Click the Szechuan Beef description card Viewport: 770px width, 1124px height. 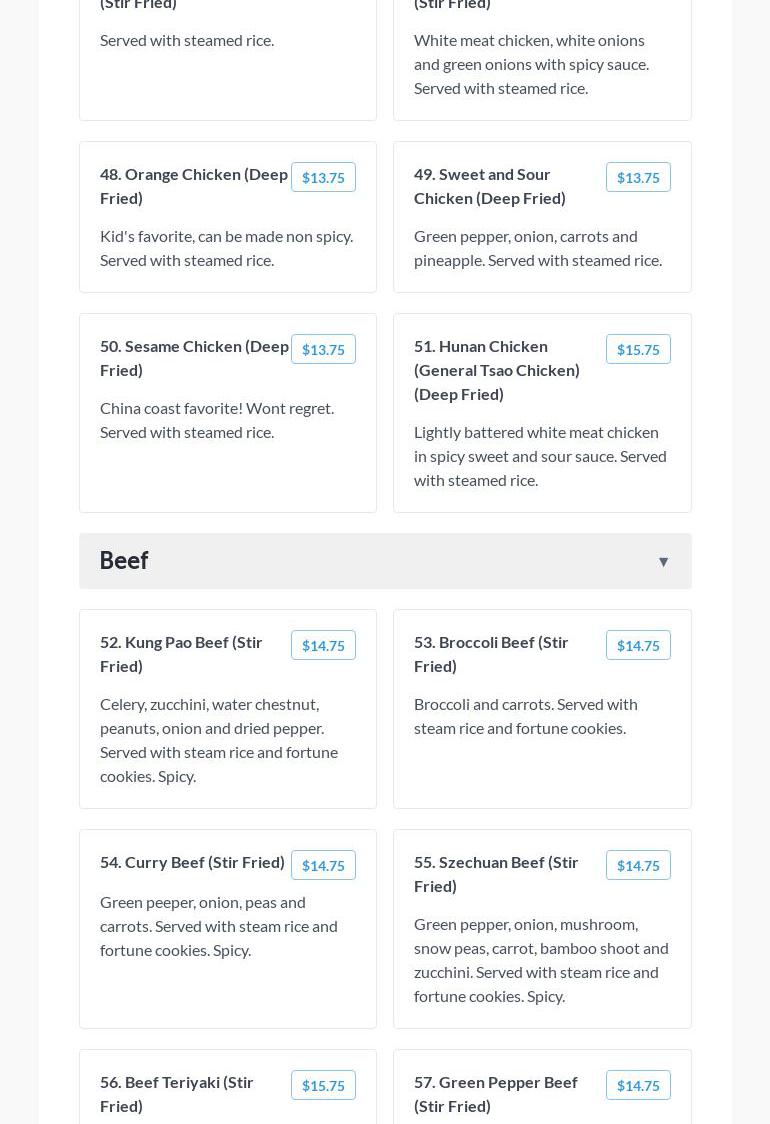click(x=541, y=960)
